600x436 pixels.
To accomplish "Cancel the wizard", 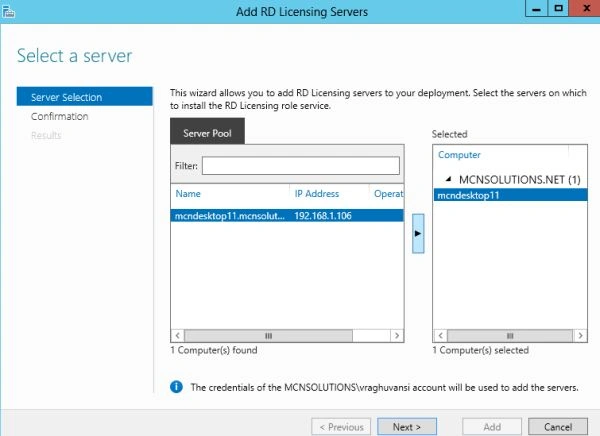I will (x=558, y=426).
